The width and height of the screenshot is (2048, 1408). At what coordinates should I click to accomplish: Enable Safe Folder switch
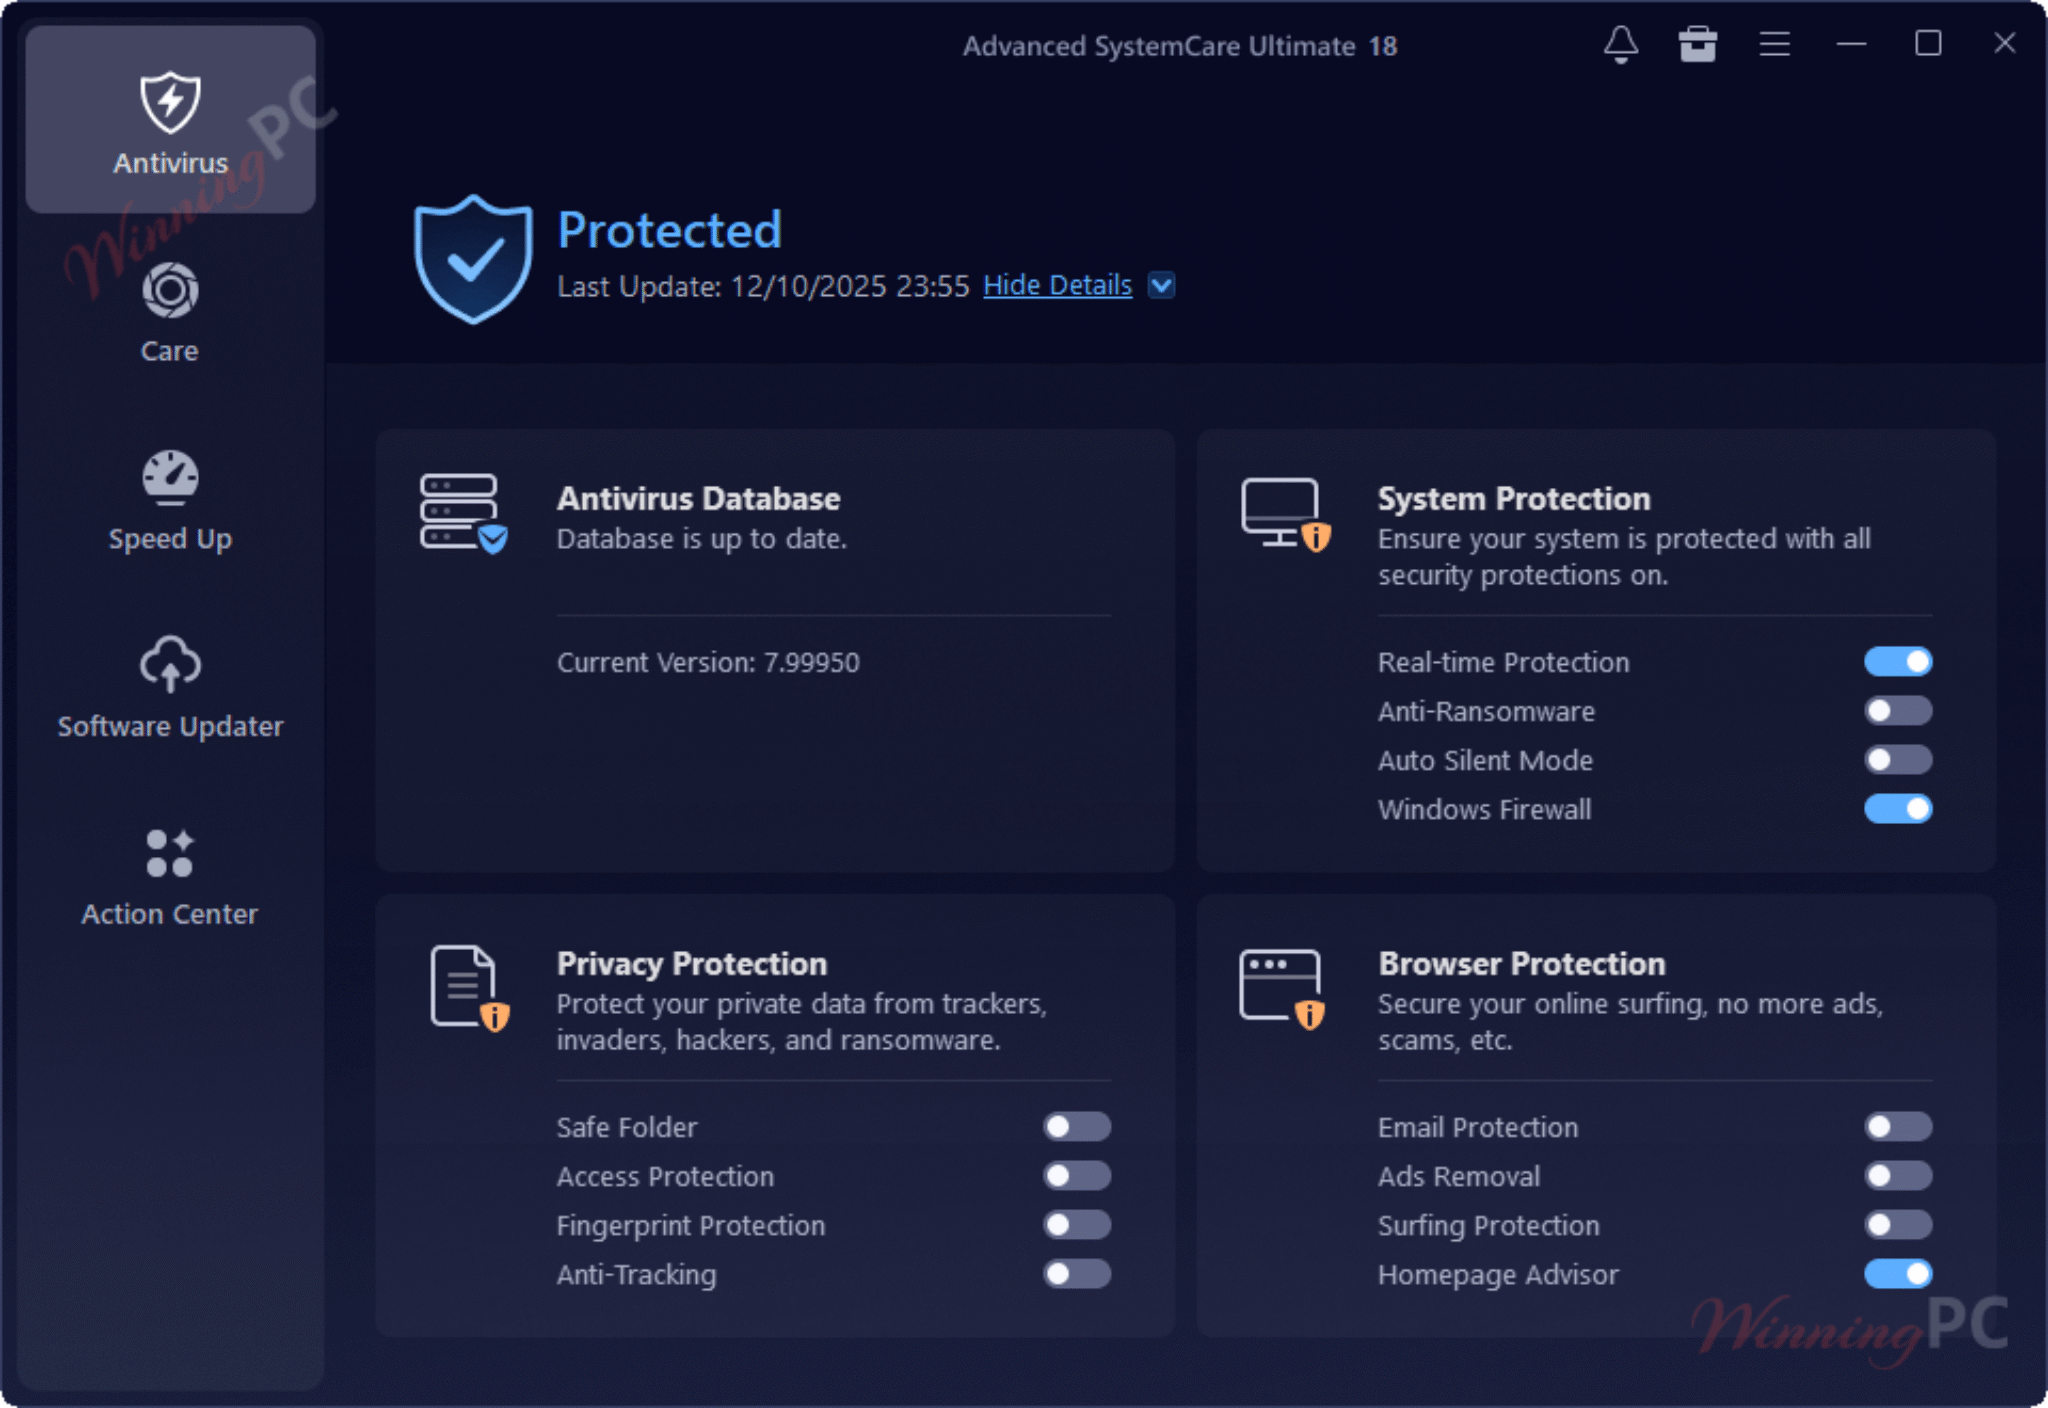point(1077,1126)
